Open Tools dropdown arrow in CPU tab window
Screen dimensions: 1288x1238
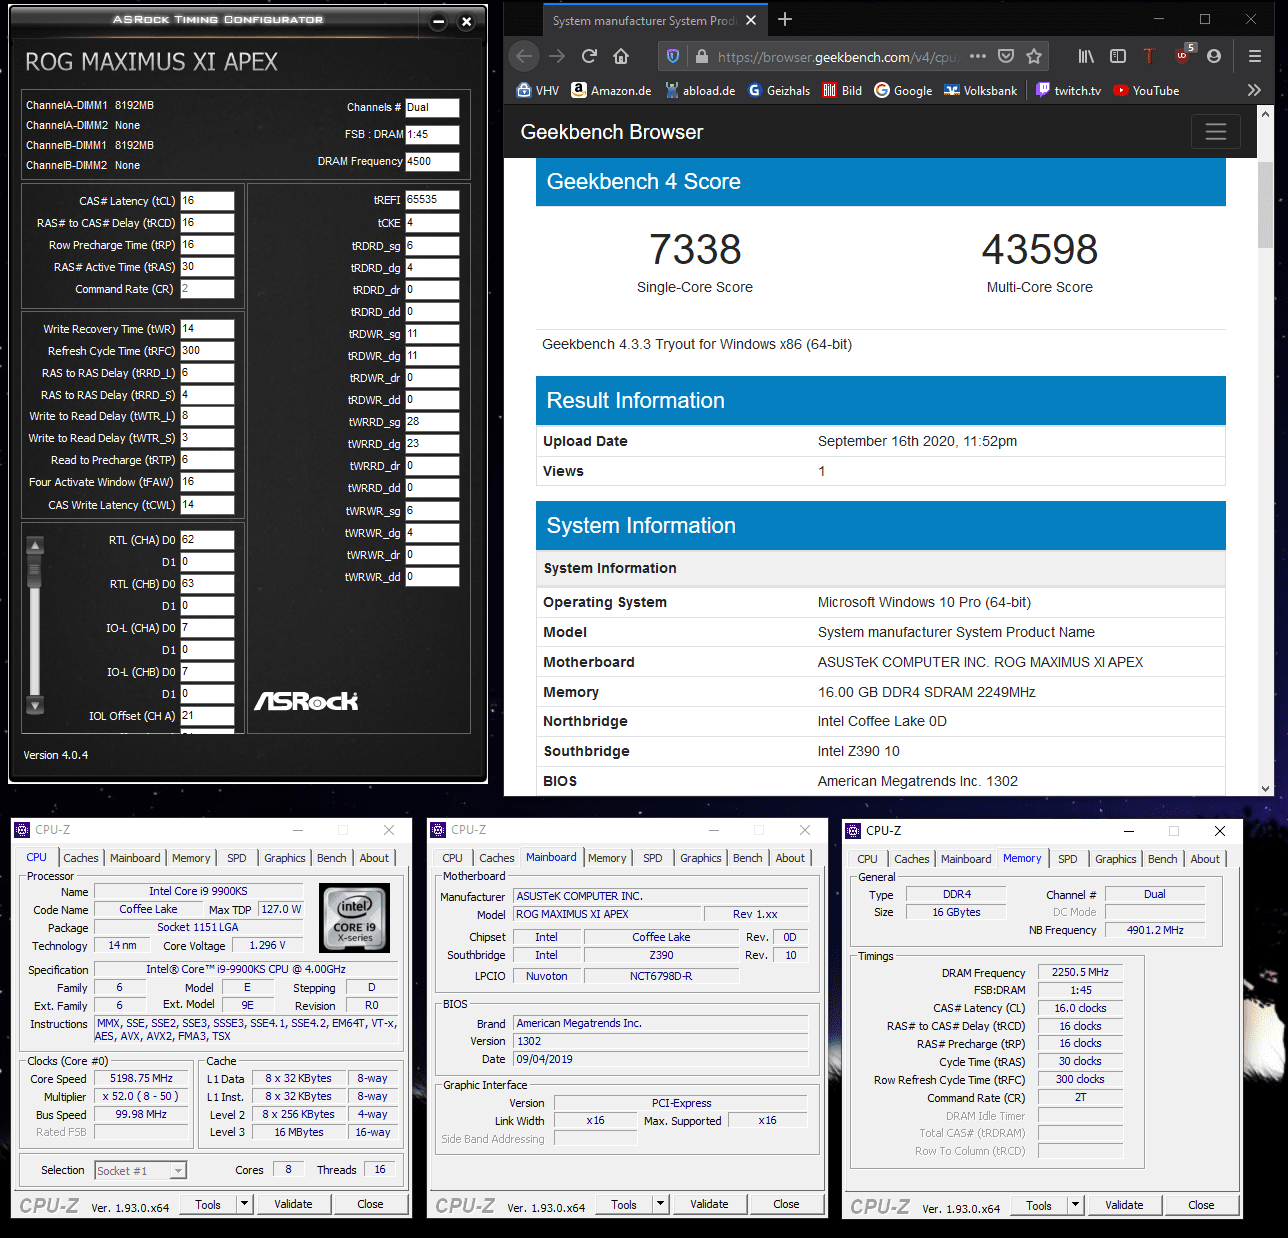(x=244, y=1204)
